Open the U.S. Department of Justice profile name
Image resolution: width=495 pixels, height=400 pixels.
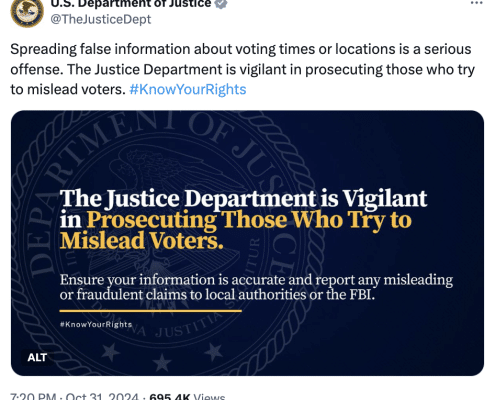[x=131, y=4]
